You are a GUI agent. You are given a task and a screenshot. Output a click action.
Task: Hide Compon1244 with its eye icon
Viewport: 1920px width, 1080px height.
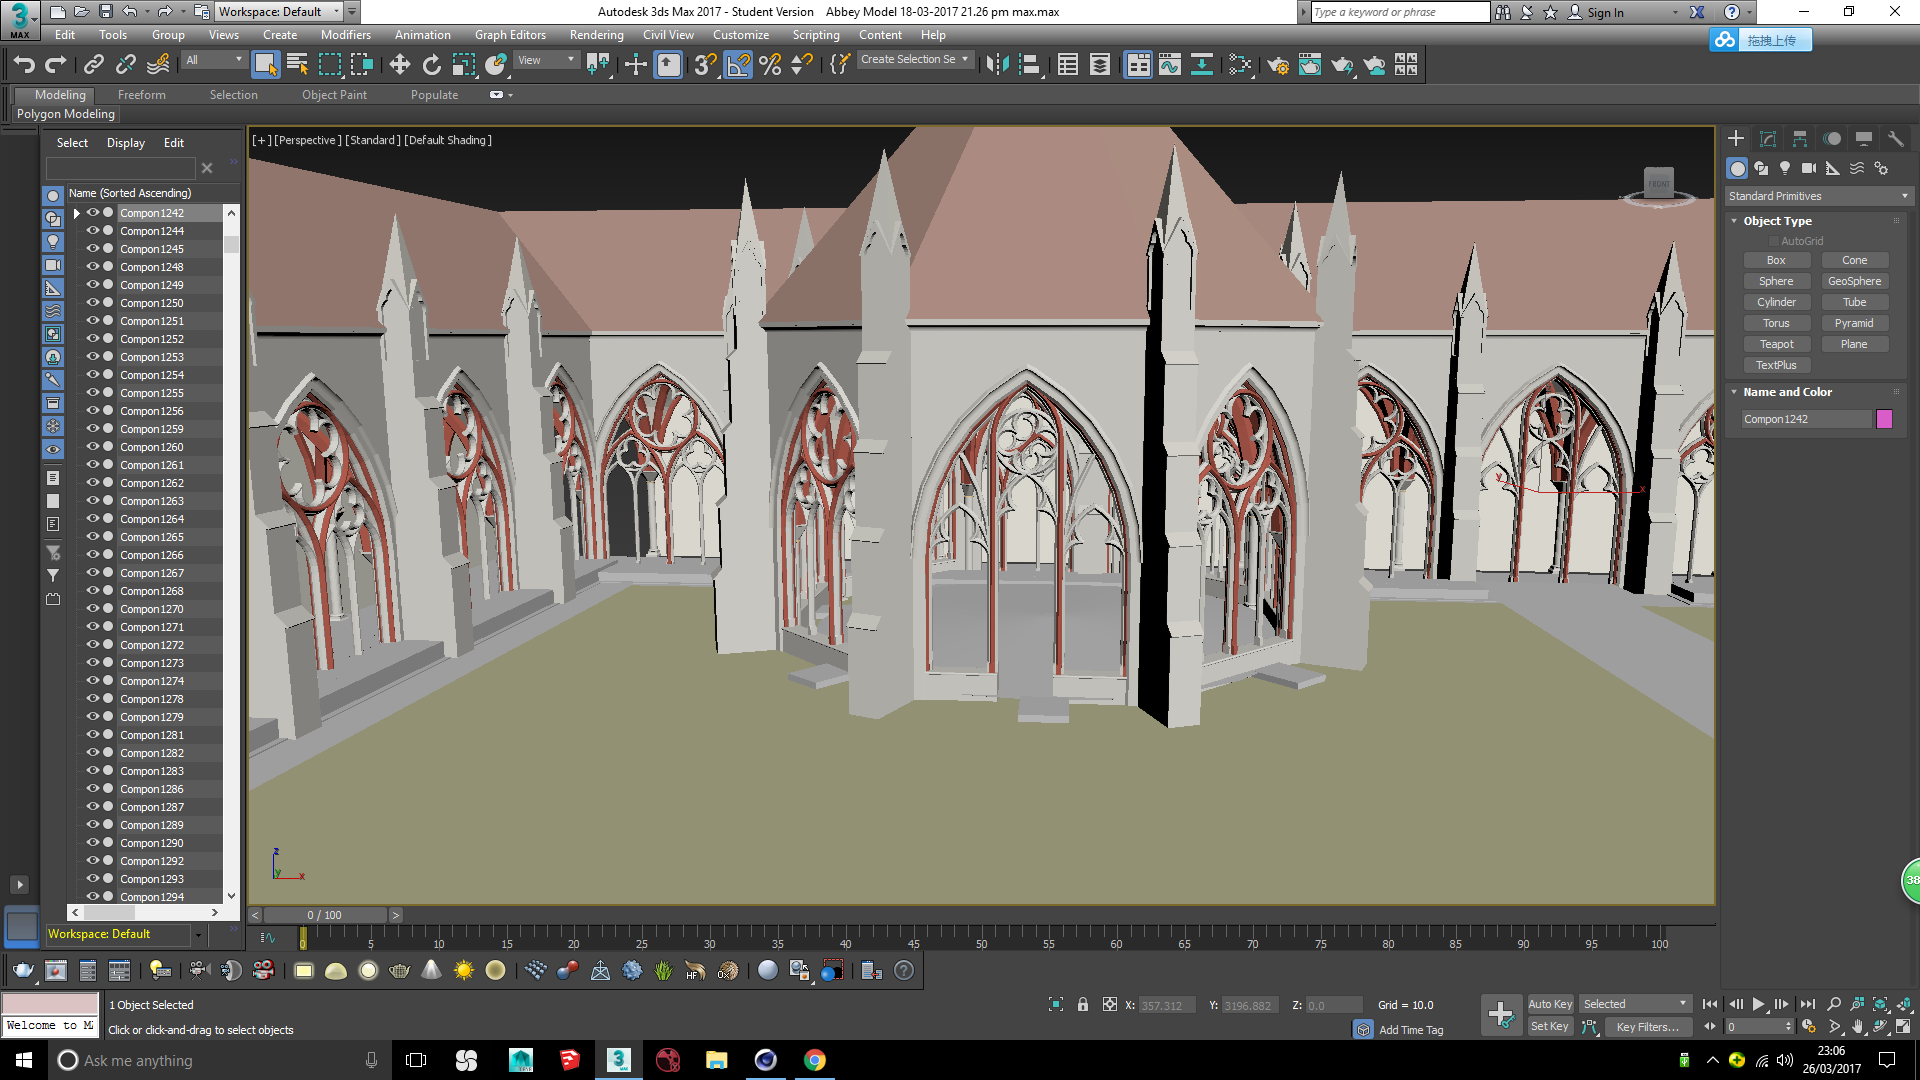click(x=93, y=231)
